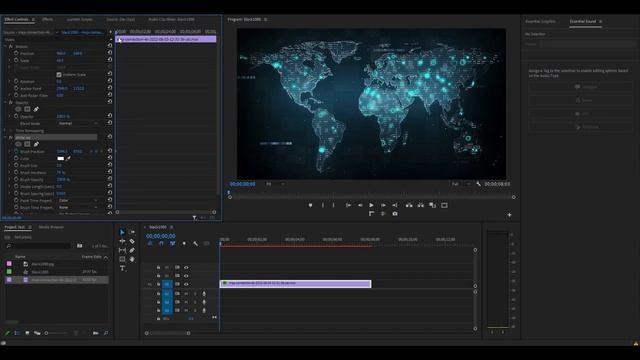Use the pen mask tool under Opacity
Screen dimensions: 640x360
(x=36, y=109)
